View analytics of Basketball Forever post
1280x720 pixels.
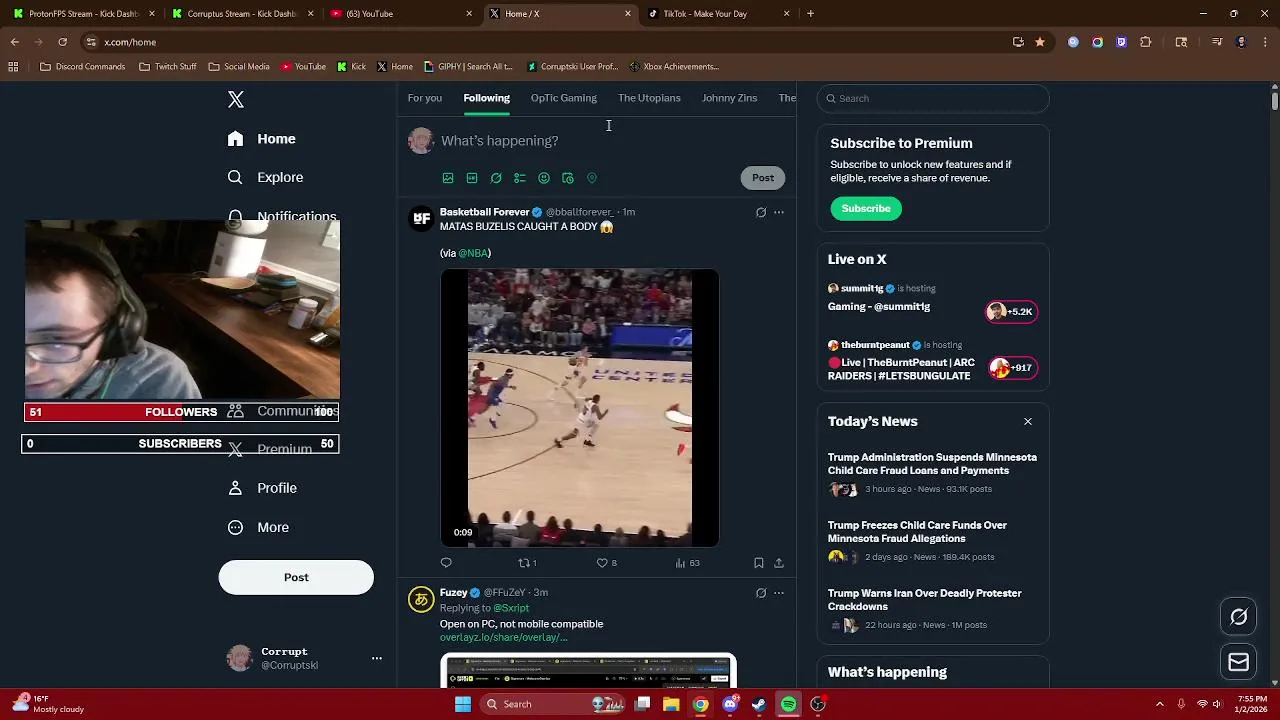point(687,563)
